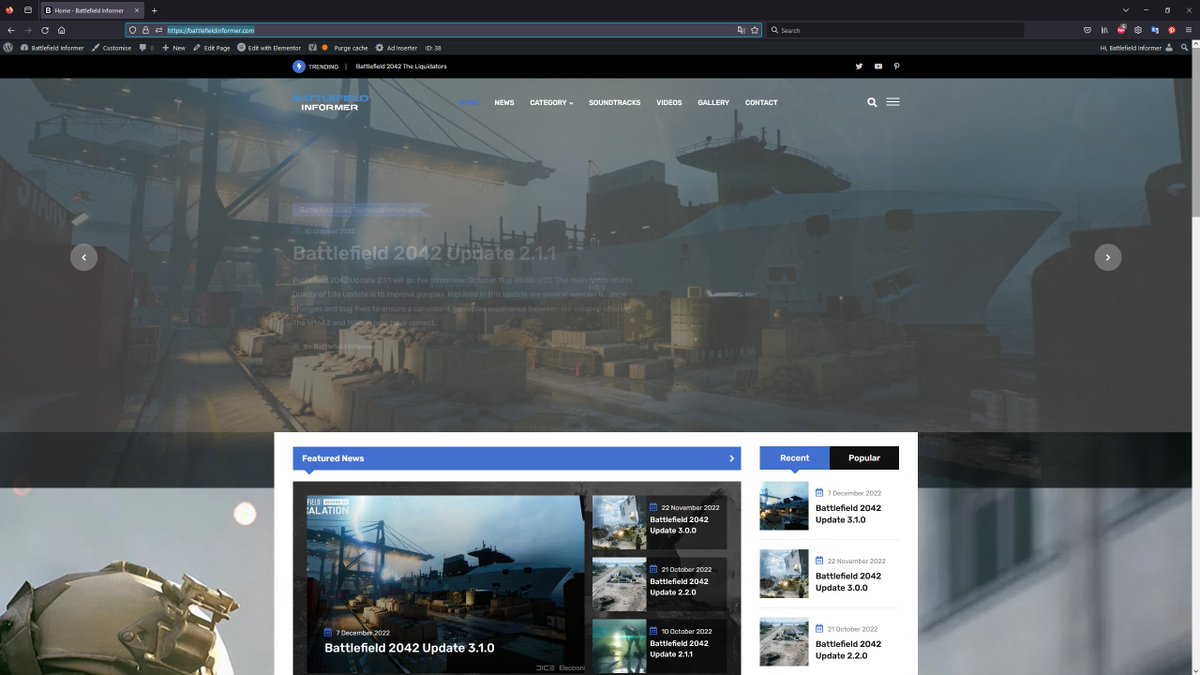Launch Edit with Elementor

click(x=268, y=47)
